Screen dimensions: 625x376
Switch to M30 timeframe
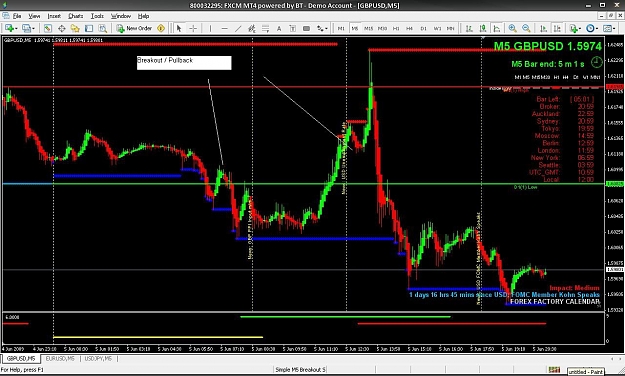[382, 28]
